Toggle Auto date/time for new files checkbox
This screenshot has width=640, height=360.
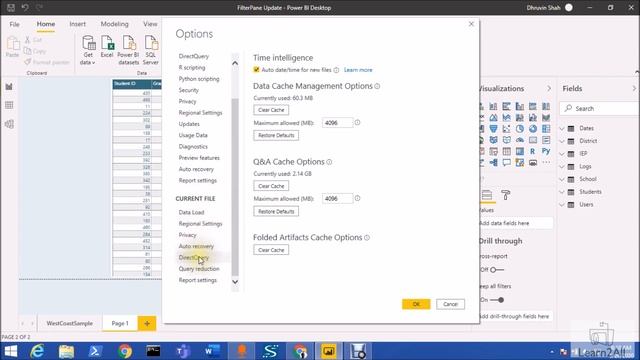pos(256,70)
